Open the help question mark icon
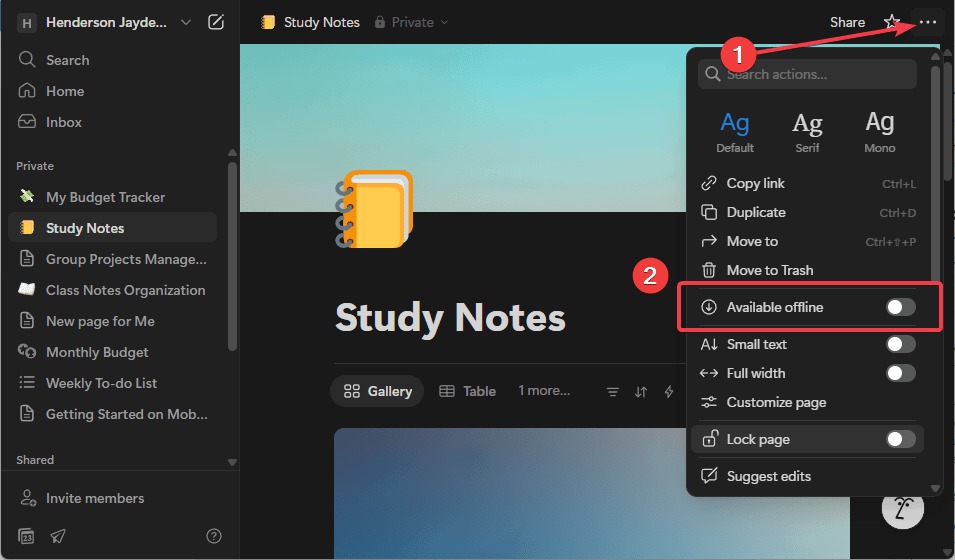955x560 pixels. 213,537
